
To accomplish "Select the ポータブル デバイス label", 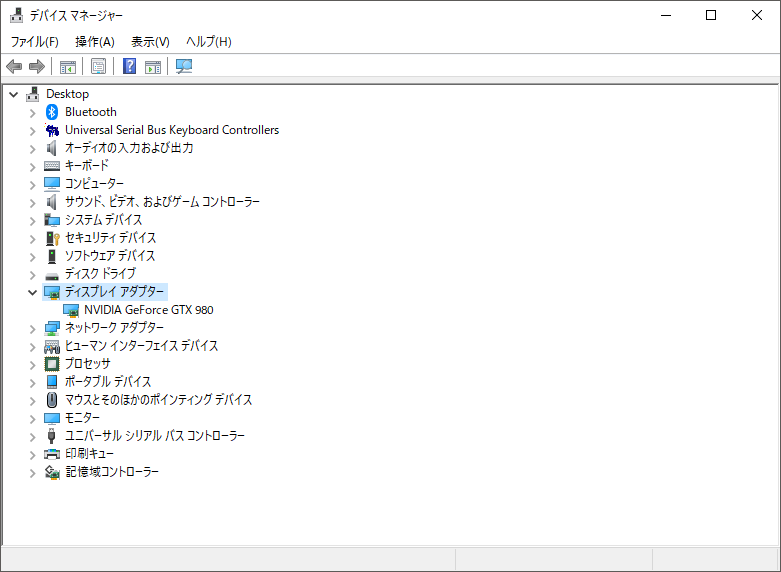I will (x=108, y=382).
